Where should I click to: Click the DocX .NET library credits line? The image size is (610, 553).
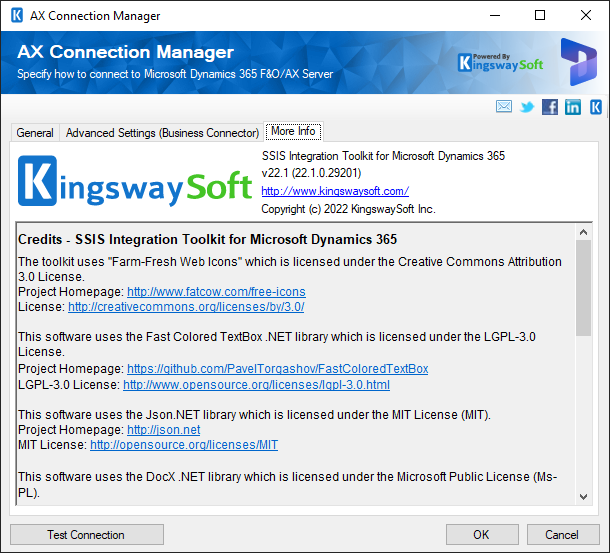tap(288, 485)
